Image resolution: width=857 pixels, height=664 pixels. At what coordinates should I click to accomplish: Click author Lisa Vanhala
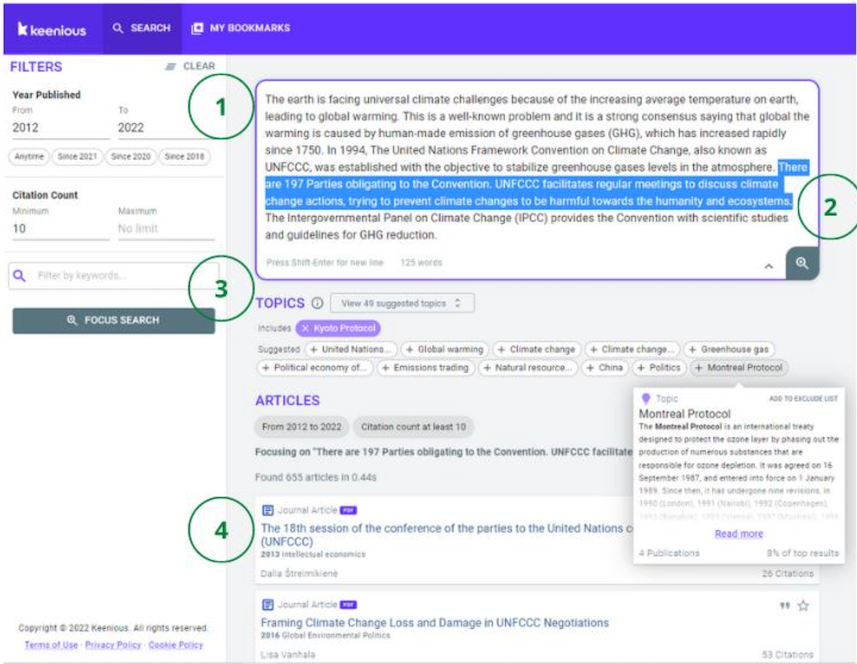pos(288,655)
